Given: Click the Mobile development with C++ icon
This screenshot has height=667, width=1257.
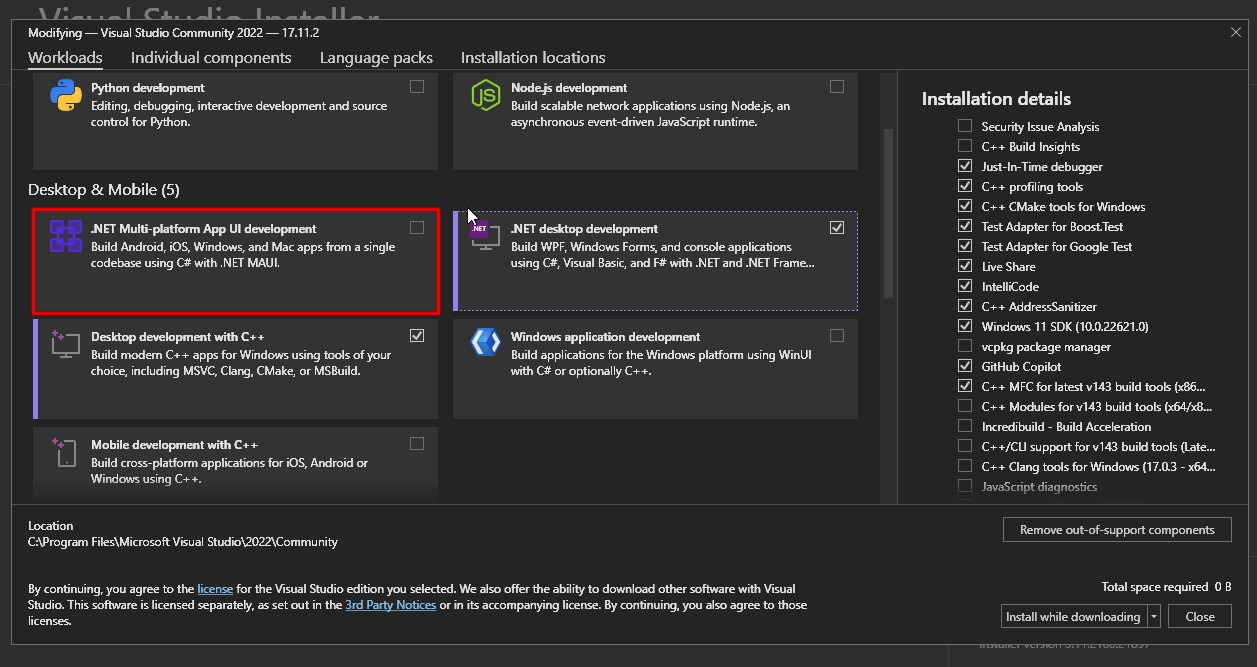Looking at the screenshot, I should click(66, 453).
